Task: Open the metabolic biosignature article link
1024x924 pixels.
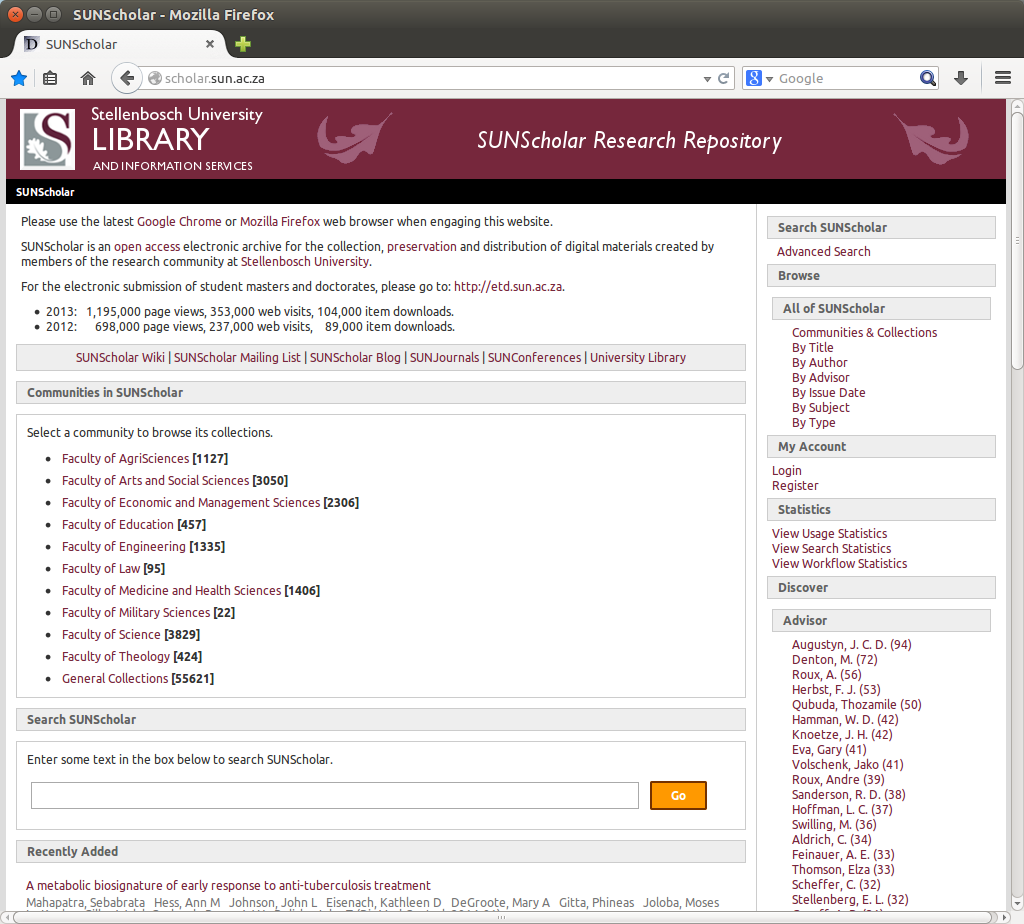Action: pos(228,885)
